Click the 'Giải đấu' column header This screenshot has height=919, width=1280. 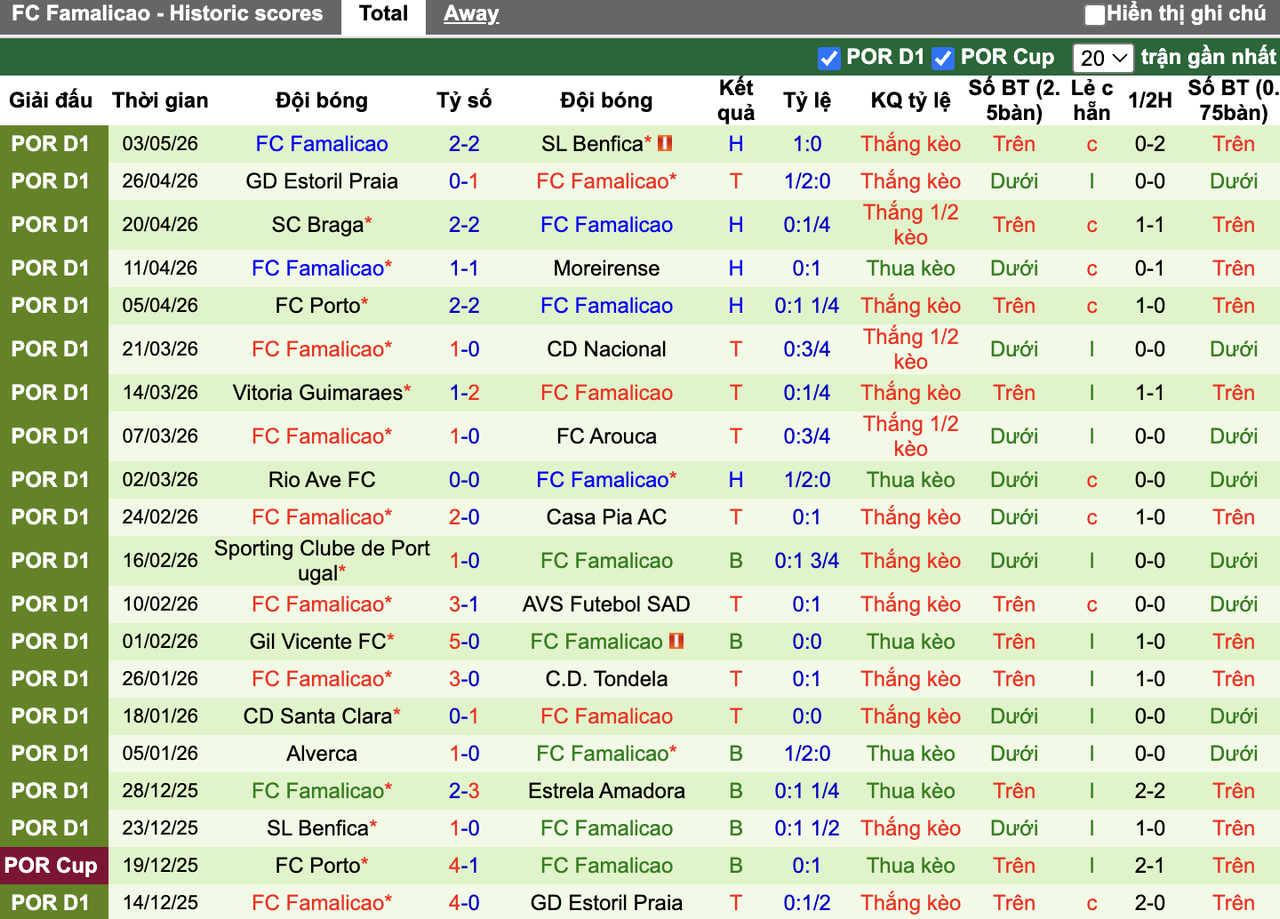click(x=51, y=100)
